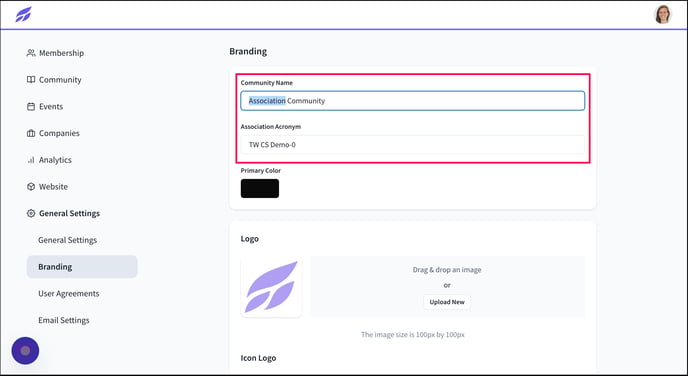Pick the black Primary Color swatch
Viewport: 688px width, 376px height.
260,188
